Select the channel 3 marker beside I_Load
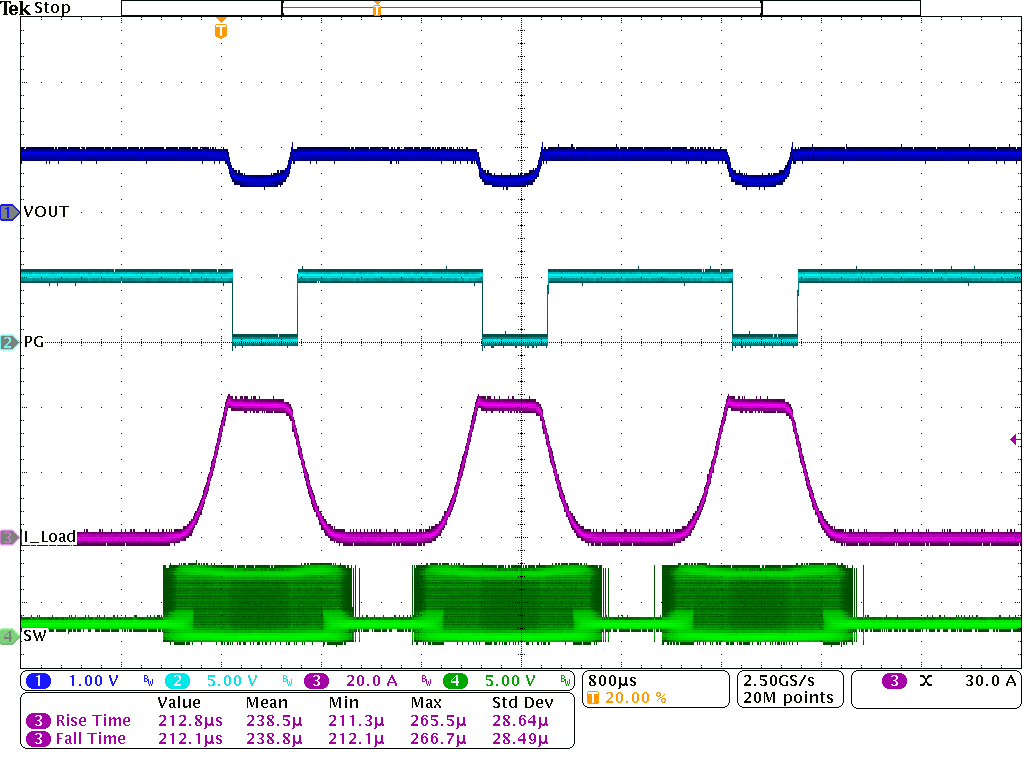The image size is (1024, 768). click(x=9, y=537)
